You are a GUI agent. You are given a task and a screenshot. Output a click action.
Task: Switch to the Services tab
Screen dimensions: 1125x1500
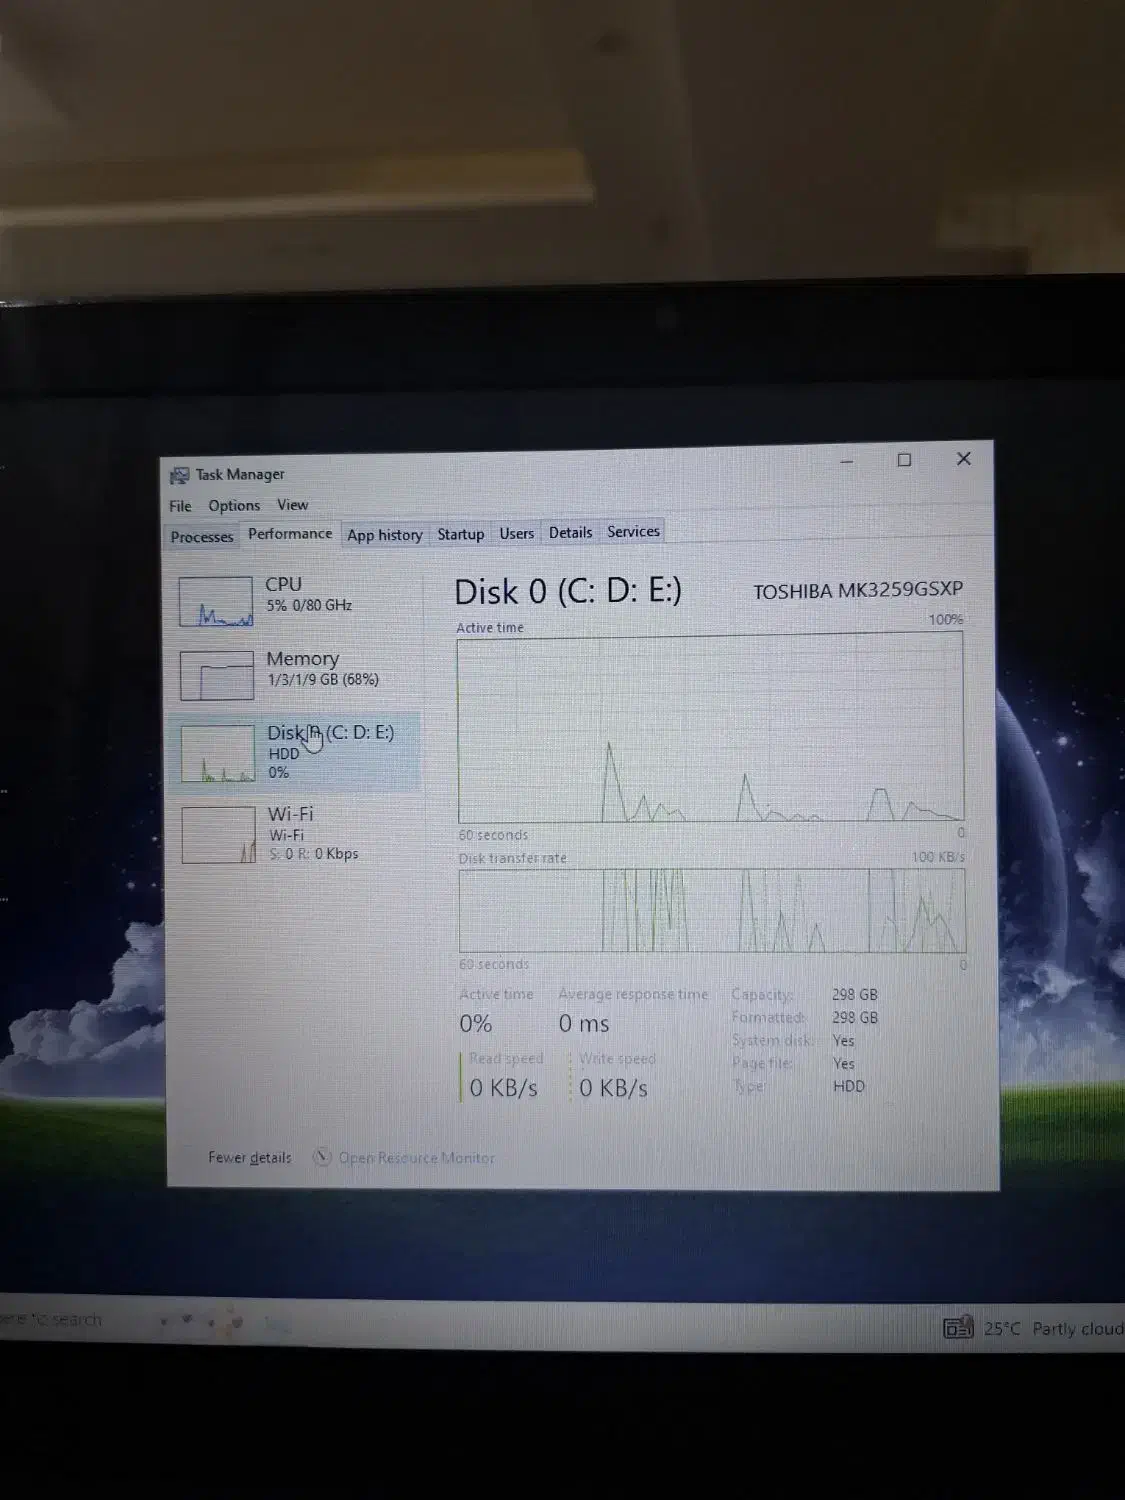(632, 531)
